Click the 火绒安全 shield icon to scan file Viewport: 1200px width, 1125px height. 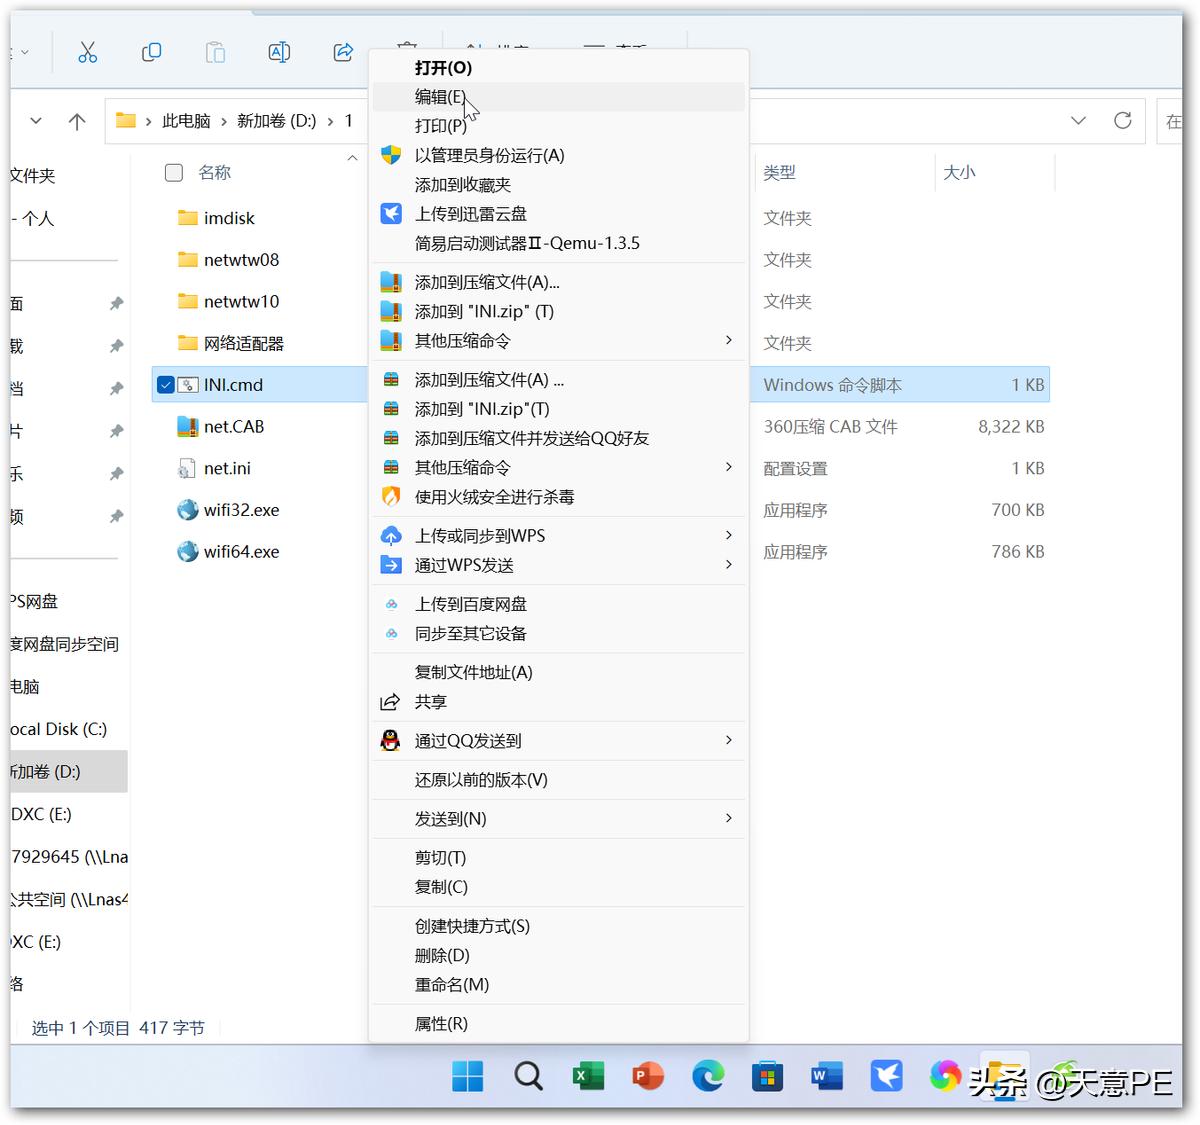390,496
